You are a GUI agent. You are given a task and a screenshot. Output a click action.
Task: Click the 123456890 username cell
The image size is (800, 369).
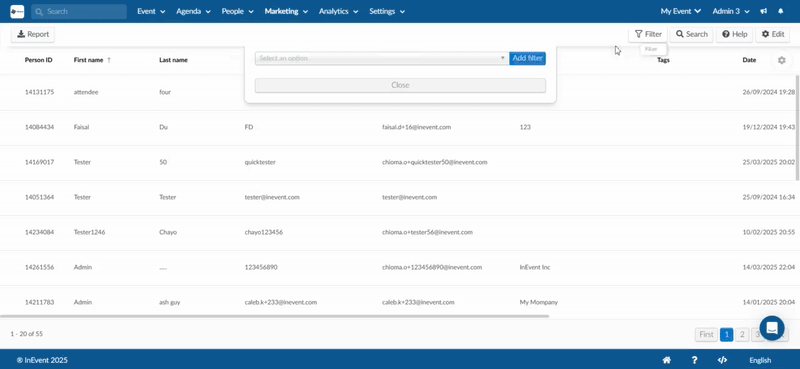pos(261,267)
